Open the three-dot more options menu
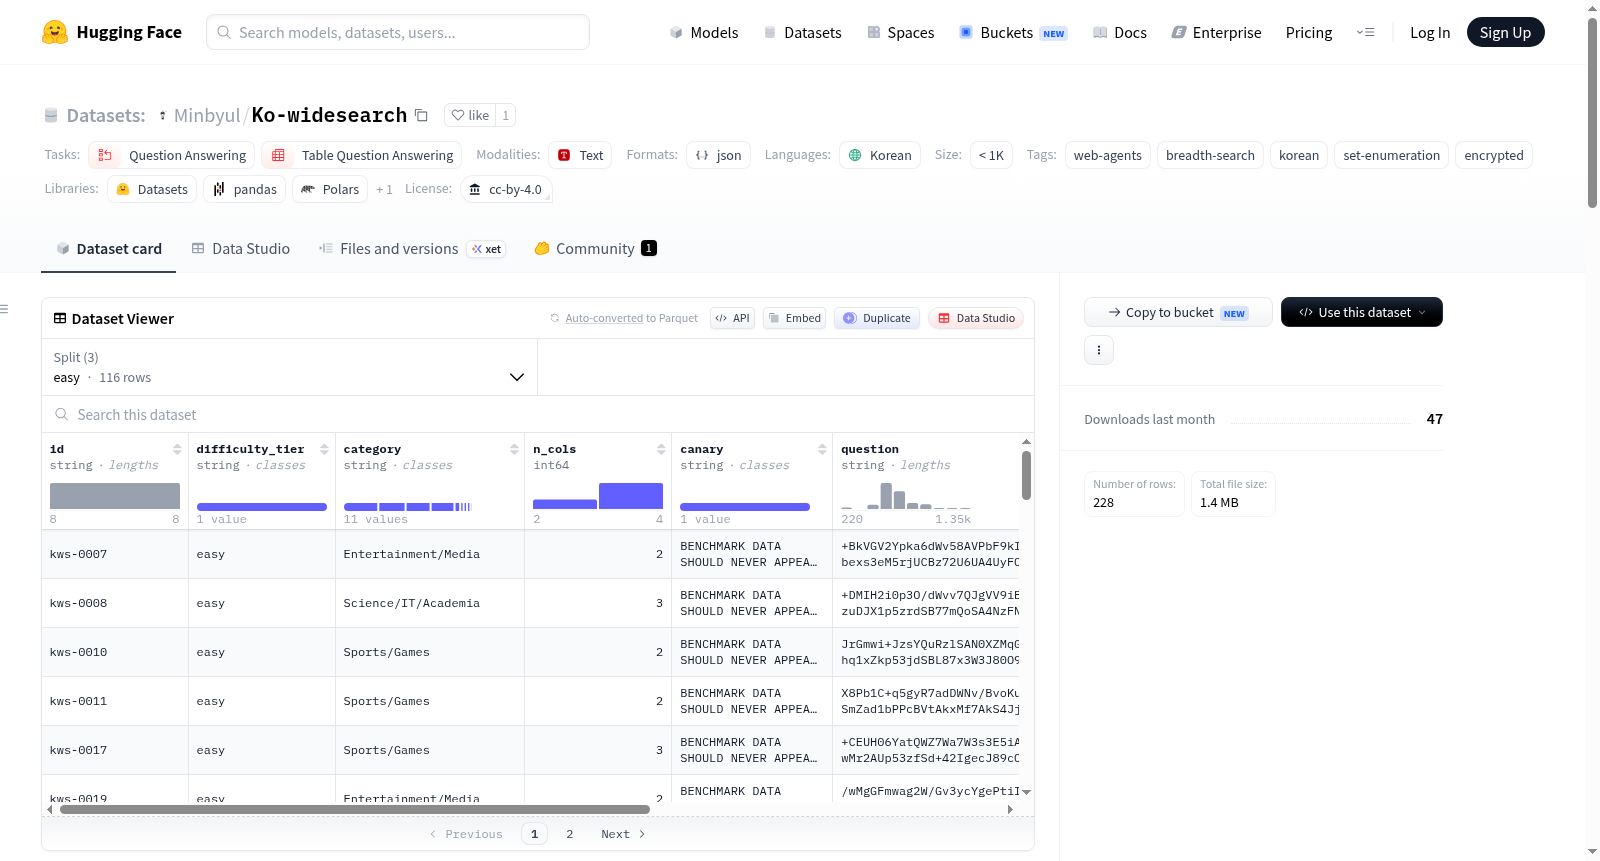 (x=1099, y=350)
